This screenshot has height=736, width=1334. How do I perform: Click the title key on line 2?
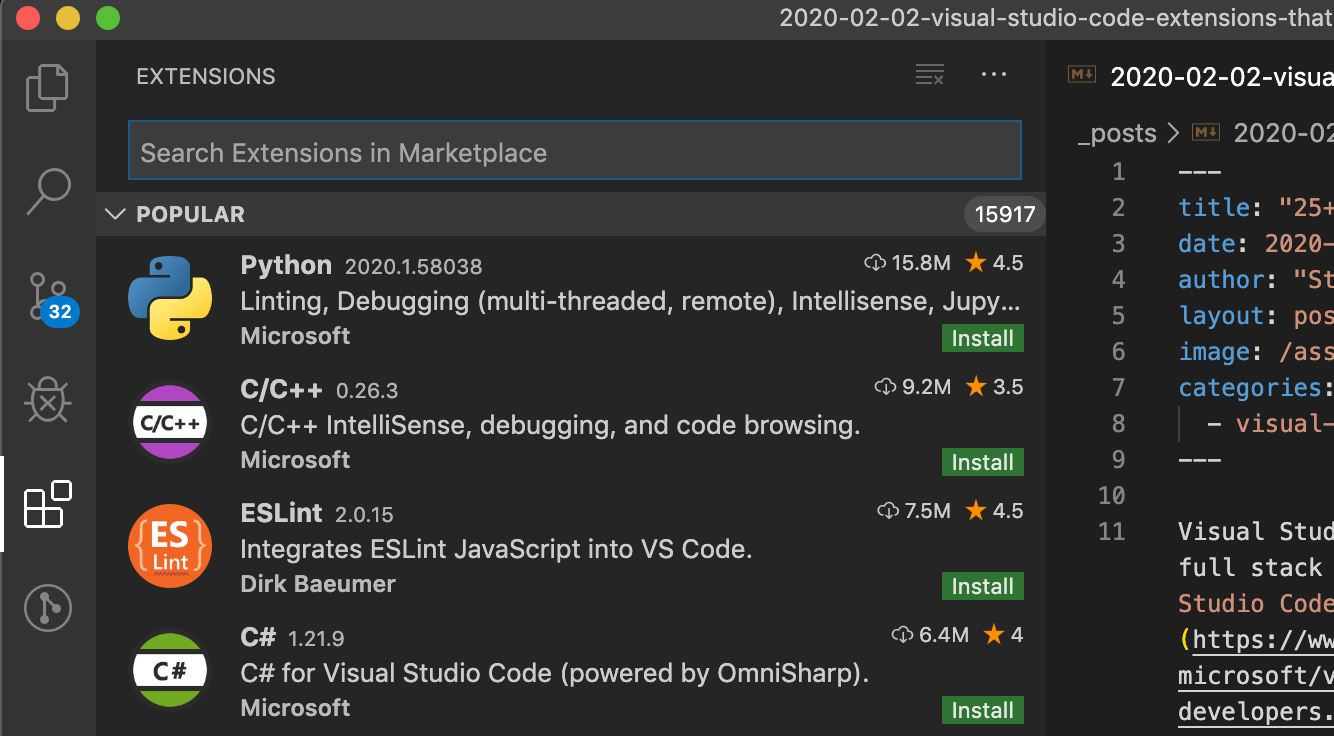[x=1214, y=207]
